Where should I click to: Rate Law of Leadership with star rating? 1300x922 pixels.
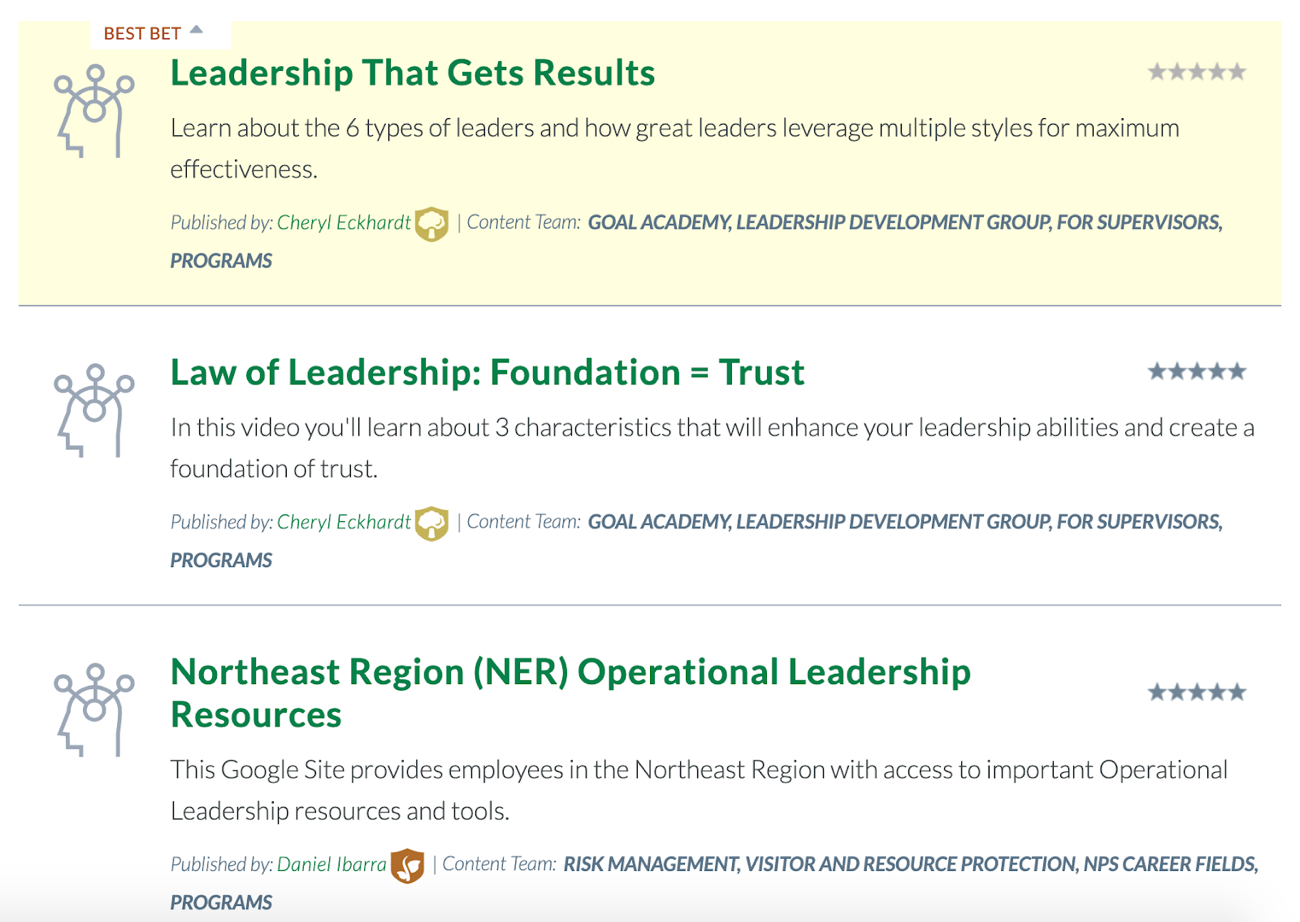click(x=1197, y=372)
